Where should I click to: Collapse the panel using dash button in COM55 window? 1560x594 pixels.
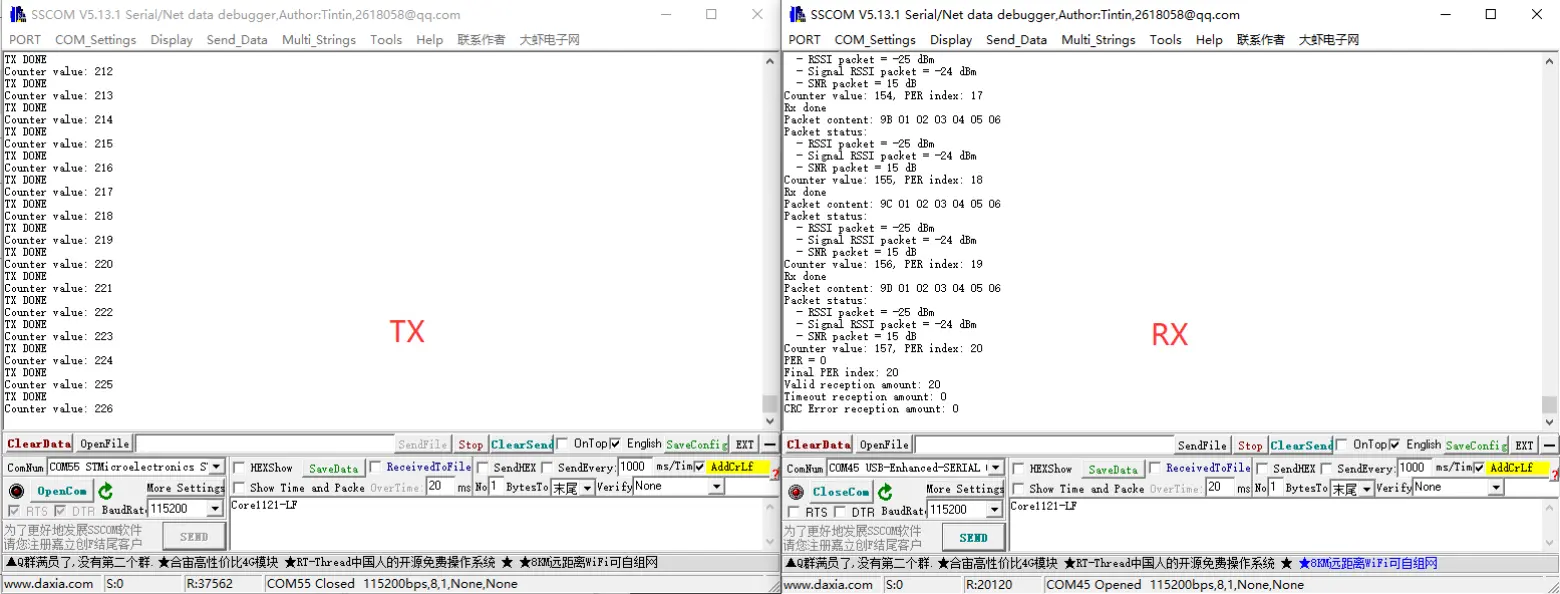[x=770, y=445]
